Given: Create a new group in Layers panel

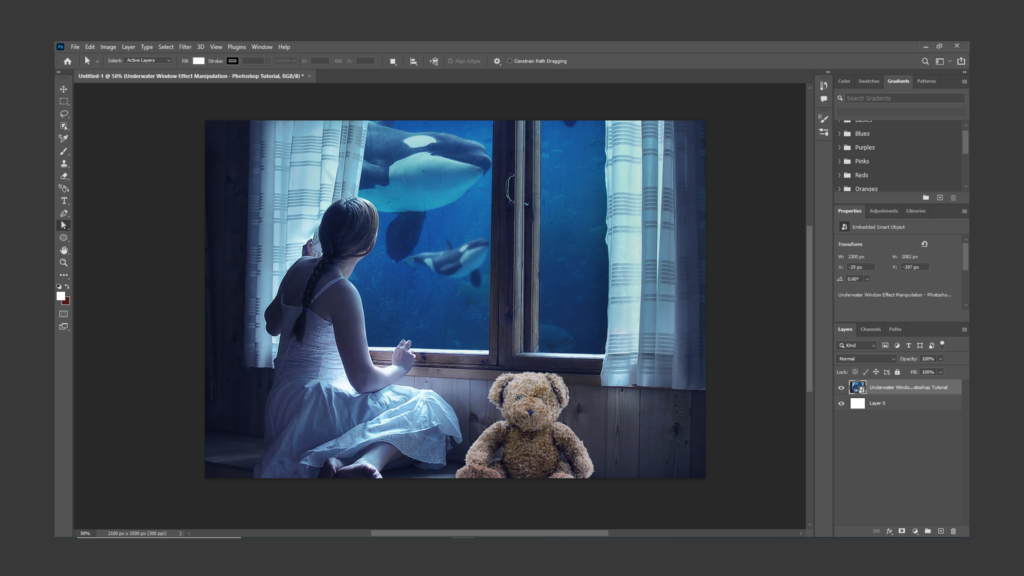Looking at the screenshot, I should [x=927, y=531].
